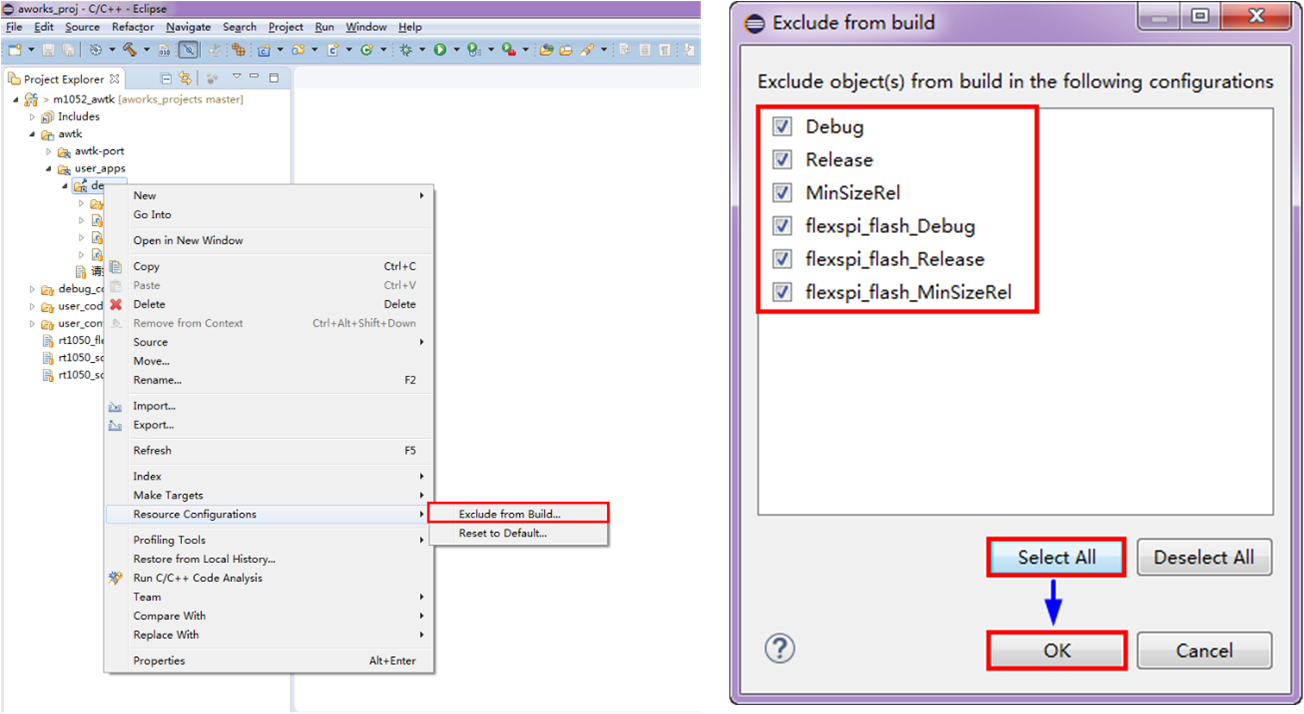Click the Build hammer icon in toolbar
Viewport: 1304px width, 714px height.
(129, 49)
